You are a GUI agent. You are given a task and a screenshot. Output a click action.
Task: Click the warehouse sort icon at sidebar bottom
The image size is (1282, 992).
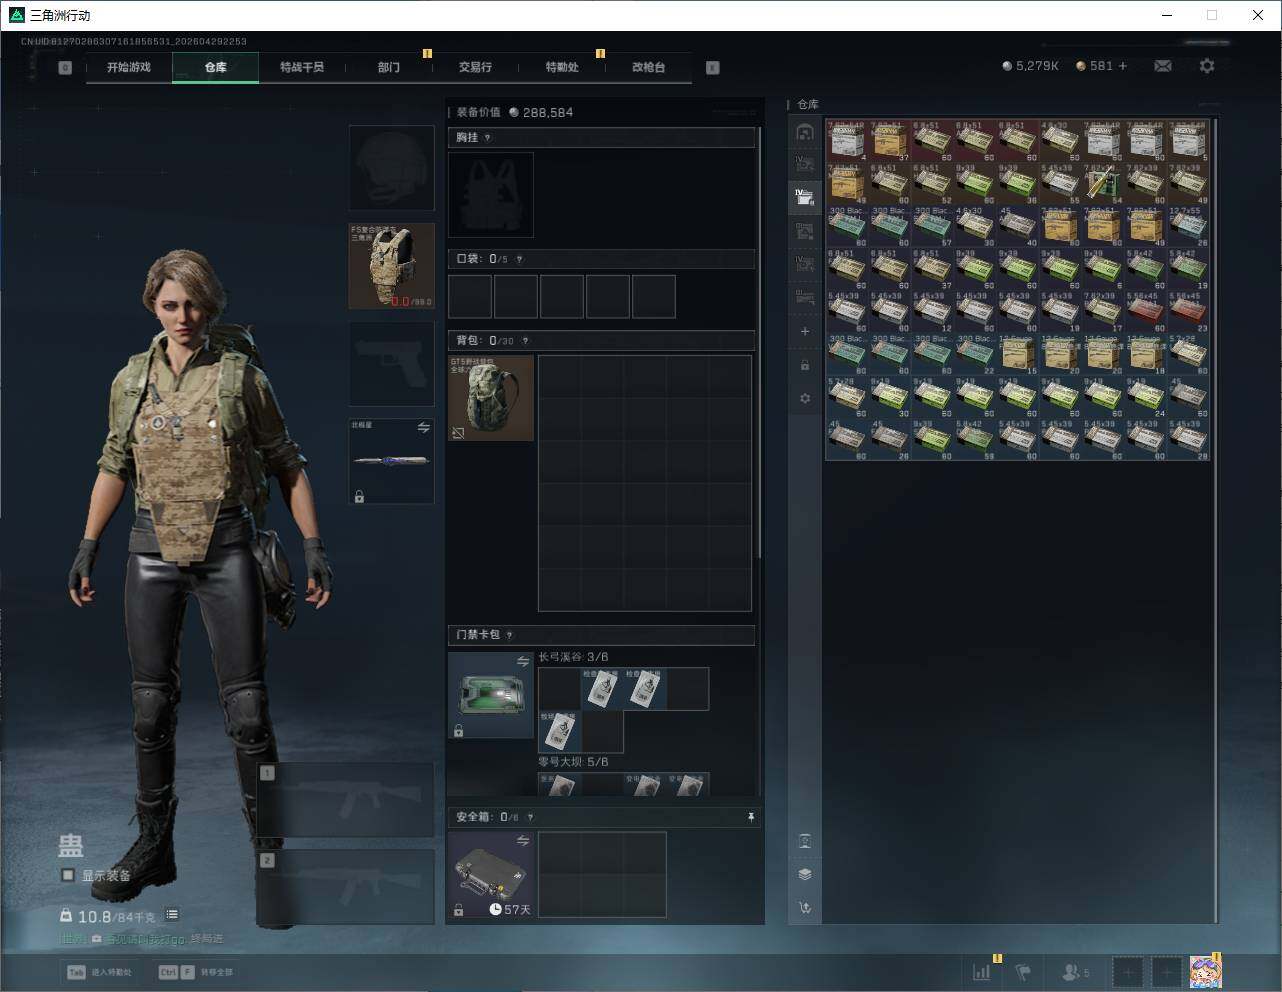[805, 908]
